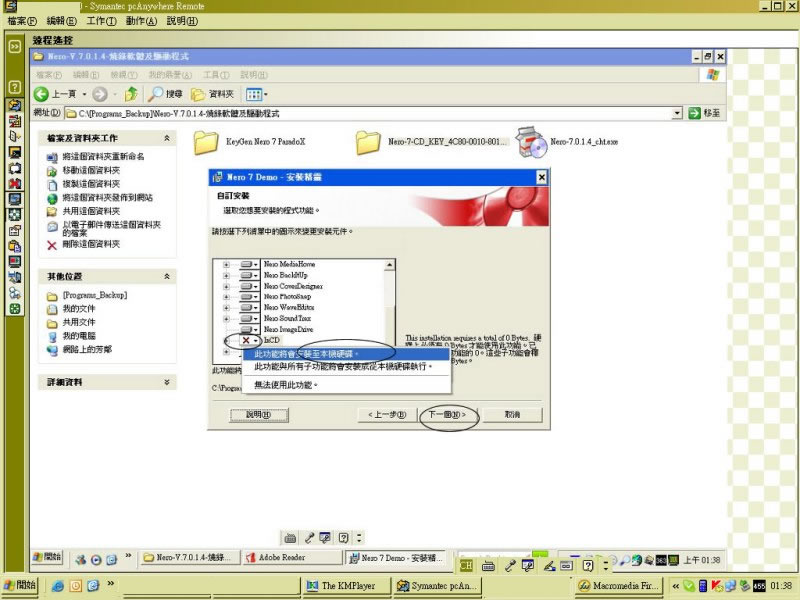Open 網路上的芳鄰 under 其他位置
The height and width of the screenshot is (600, 800).
tap(80, 349)
